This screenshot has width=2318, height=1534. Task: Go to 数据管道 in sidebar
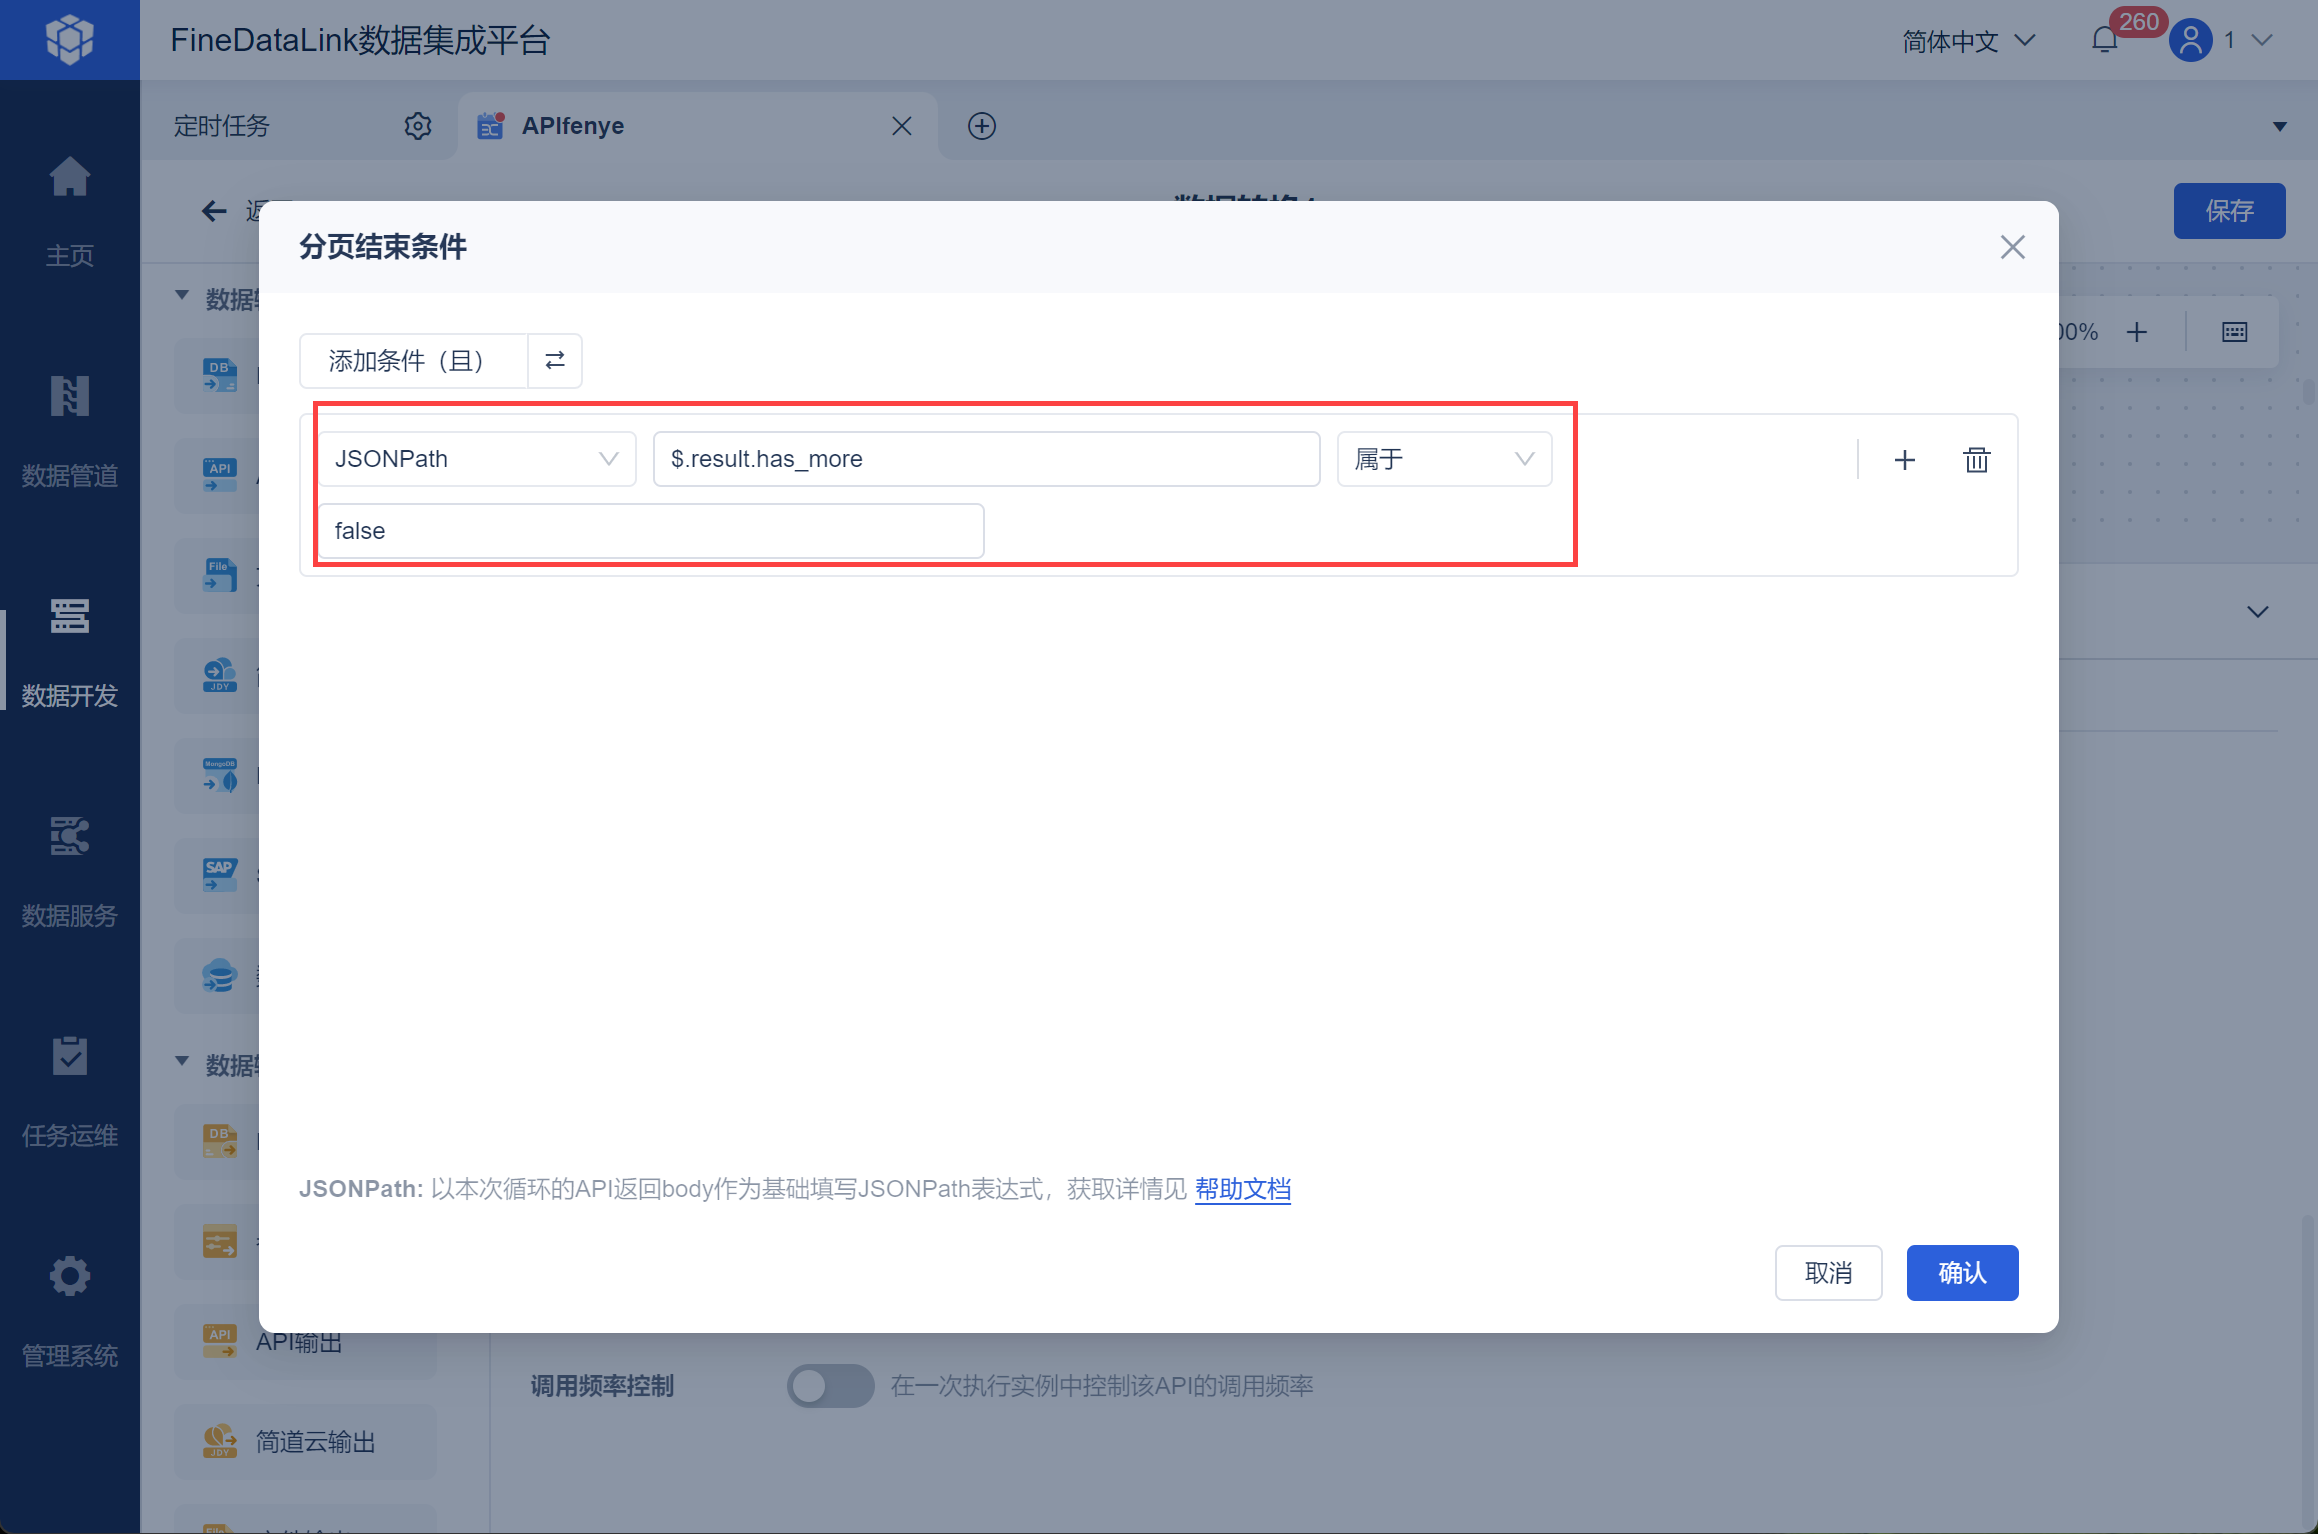(x=69, y=430)
